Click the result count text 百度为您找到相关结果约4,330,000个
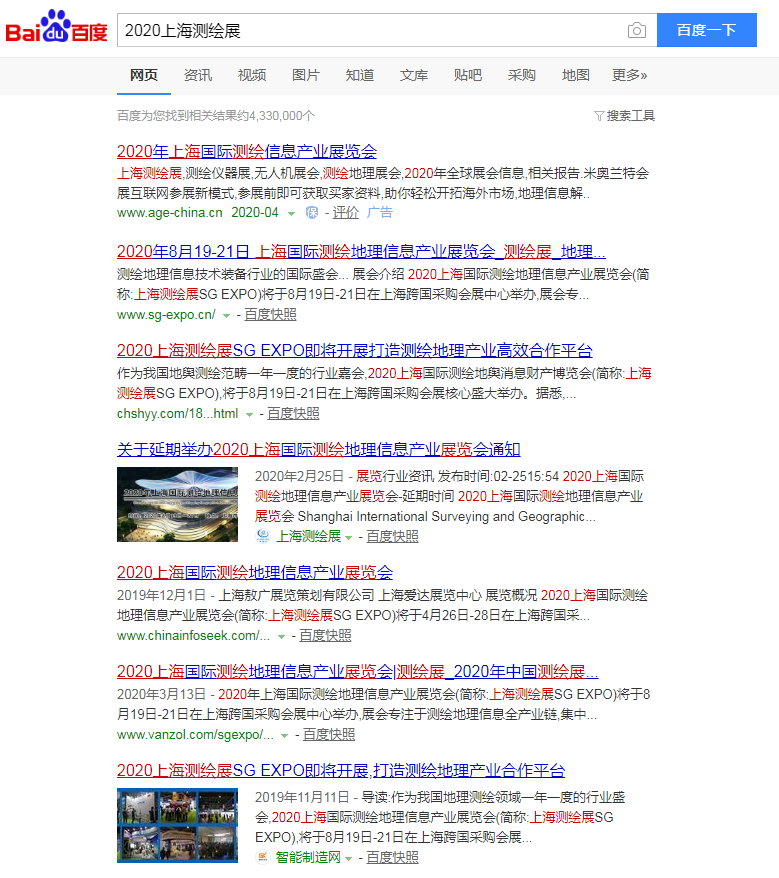This screenshot has height=878, width=779. pos(216,116)
